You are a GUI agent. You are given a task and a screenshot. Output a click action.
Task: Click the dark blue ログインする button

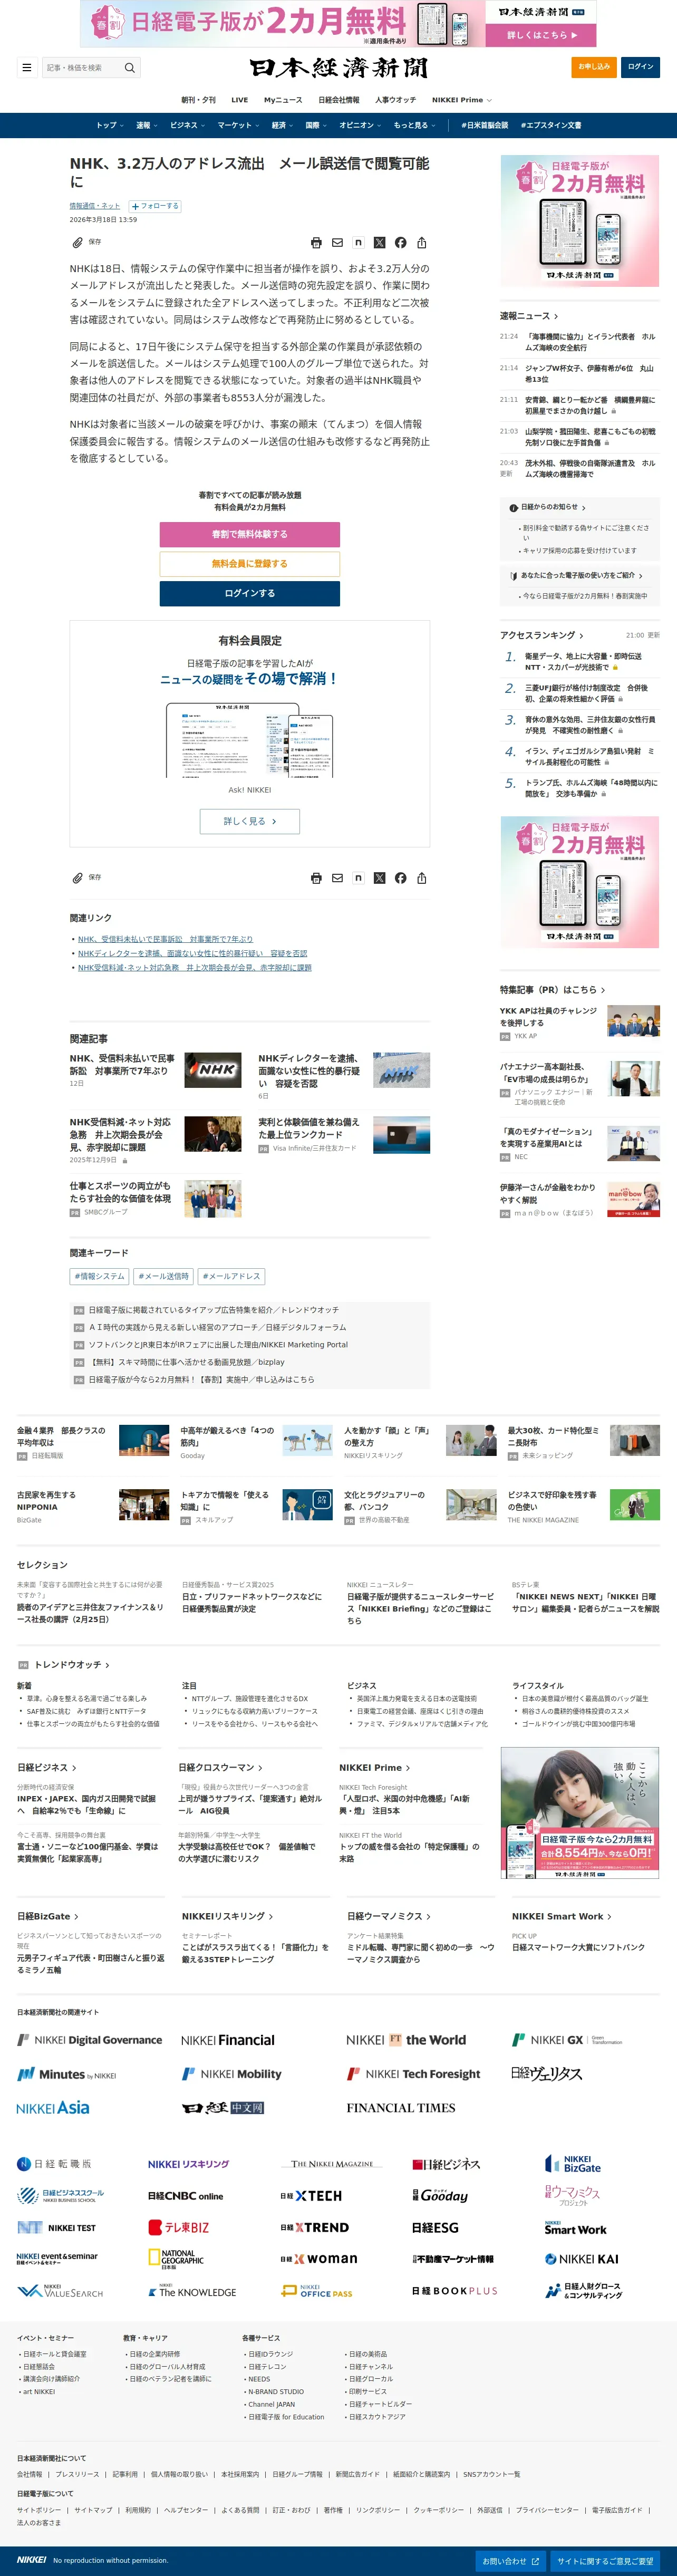point(250,594)
